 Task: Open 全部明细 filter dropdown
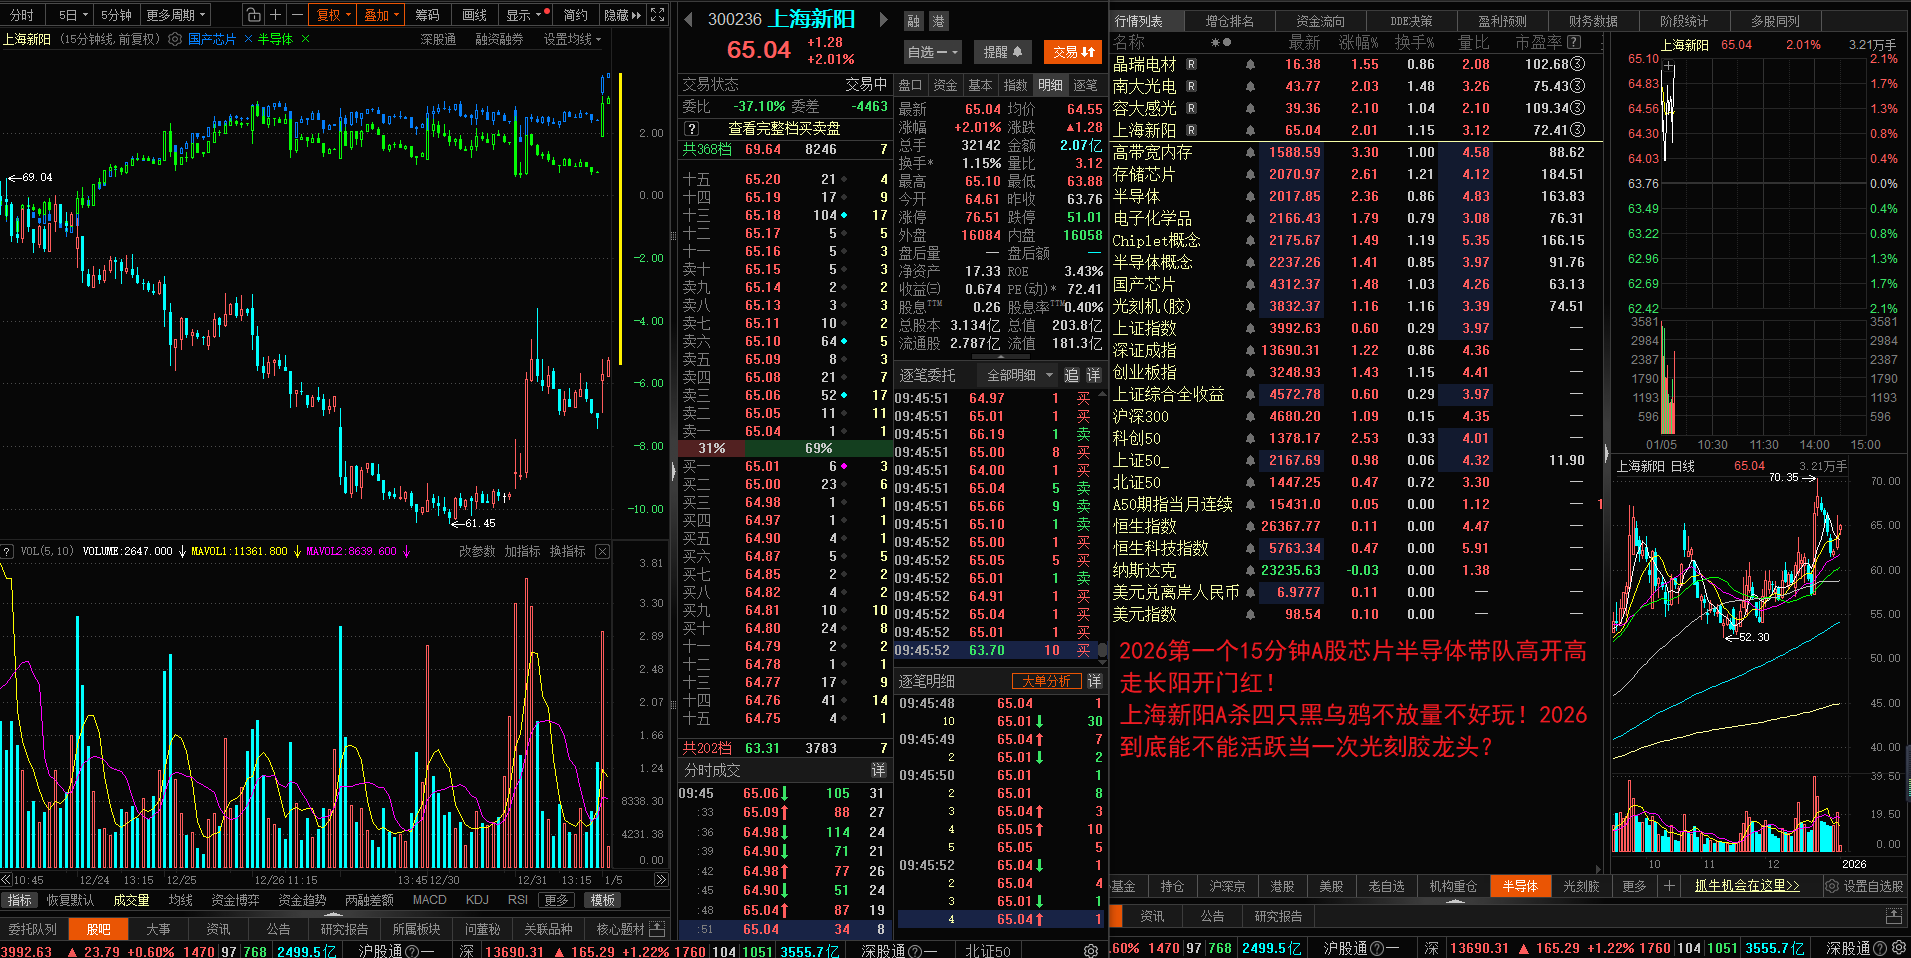[x=1020, y=375]
